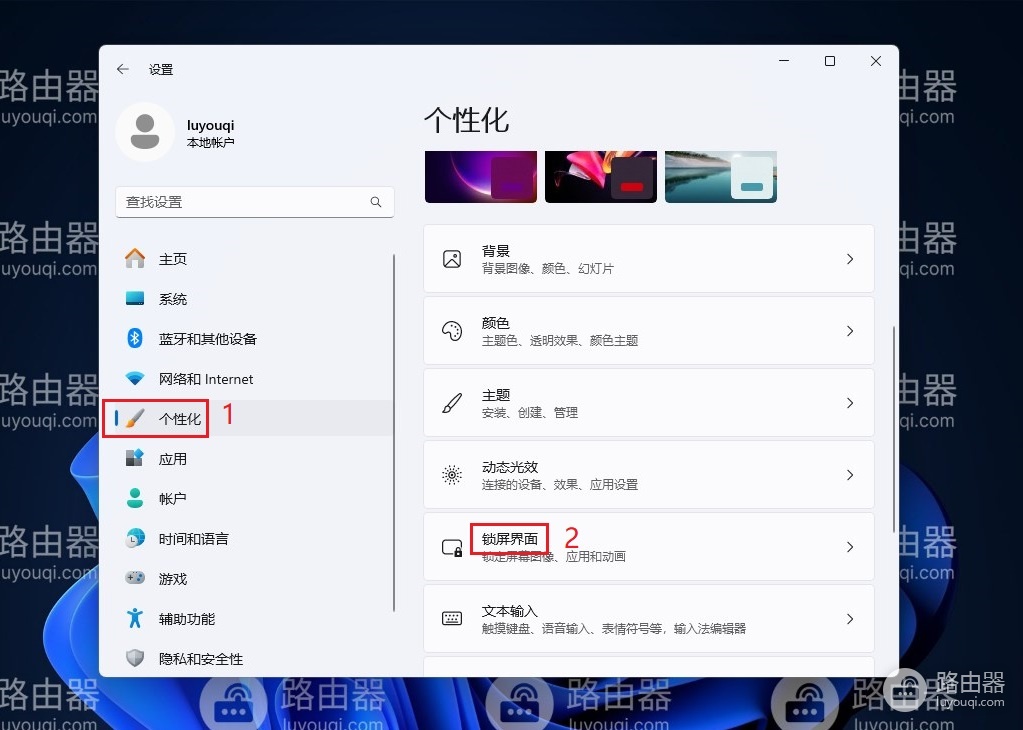Click the lock screen icon in 锁屏界面 row
Image resolution: width=1023 pixels, height=730 pixels.
coord(452,547)
